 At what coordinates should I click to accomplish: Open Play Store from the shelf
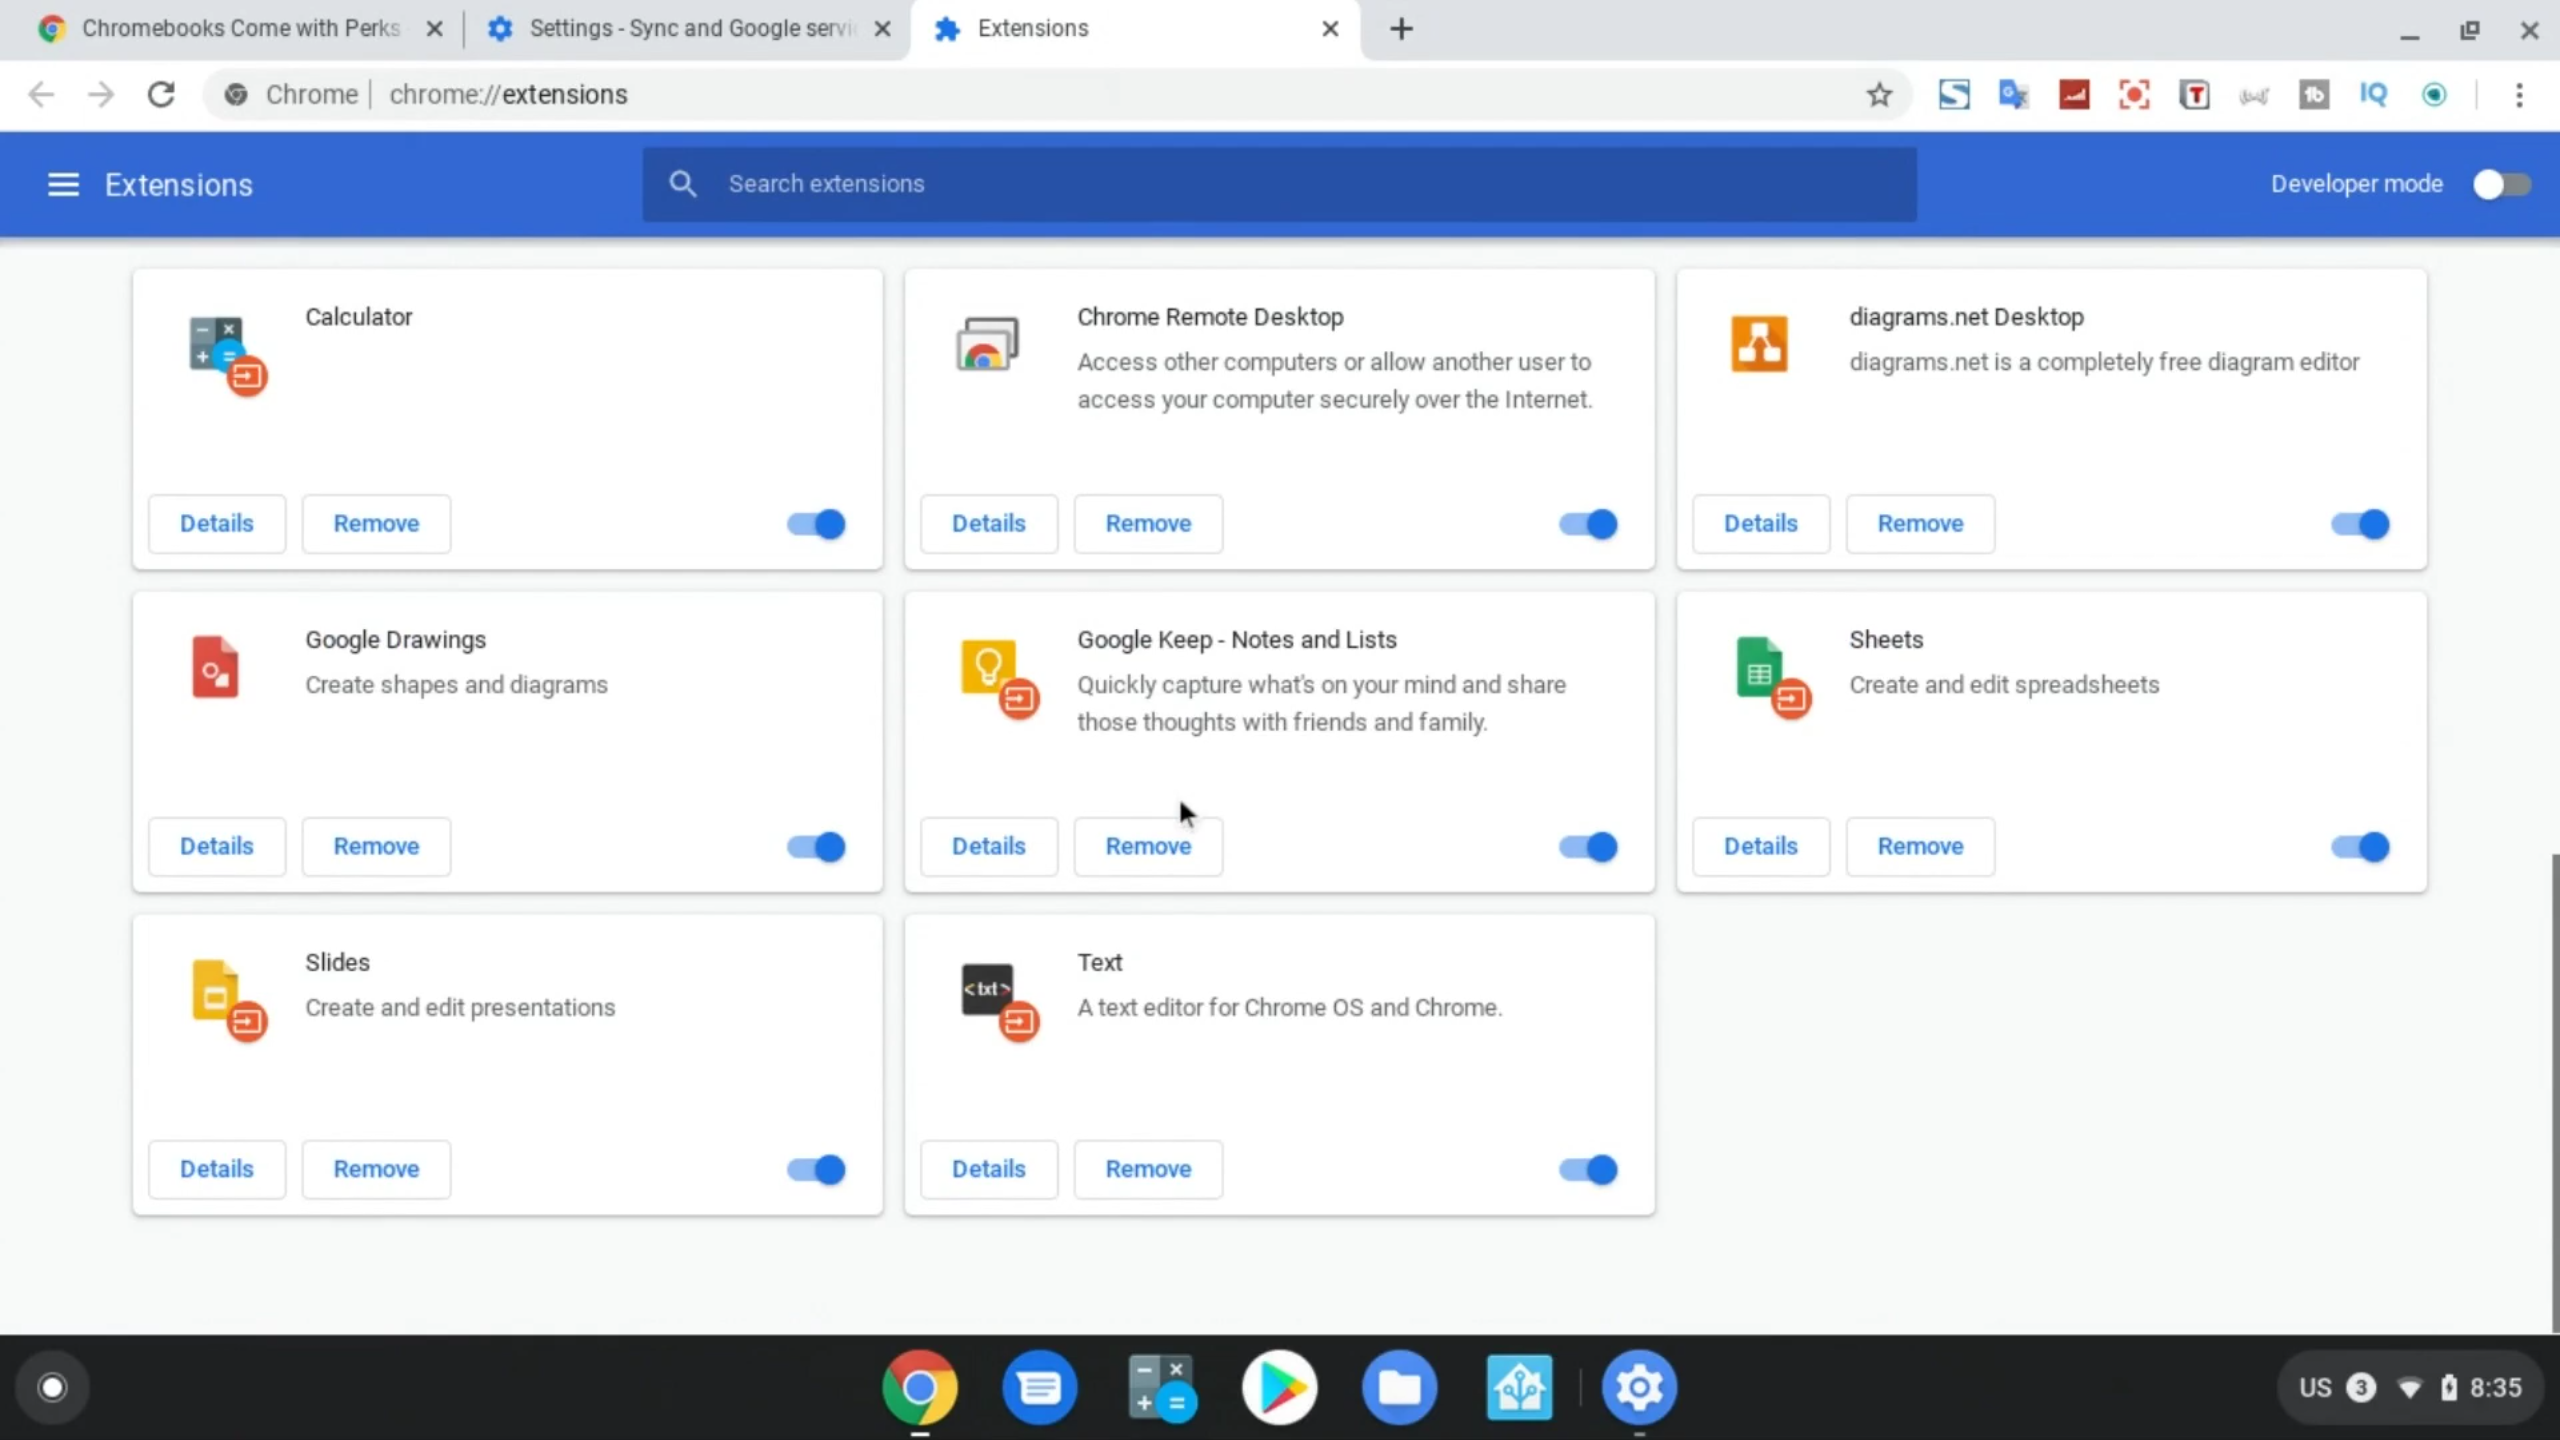pos(1279,1387)
